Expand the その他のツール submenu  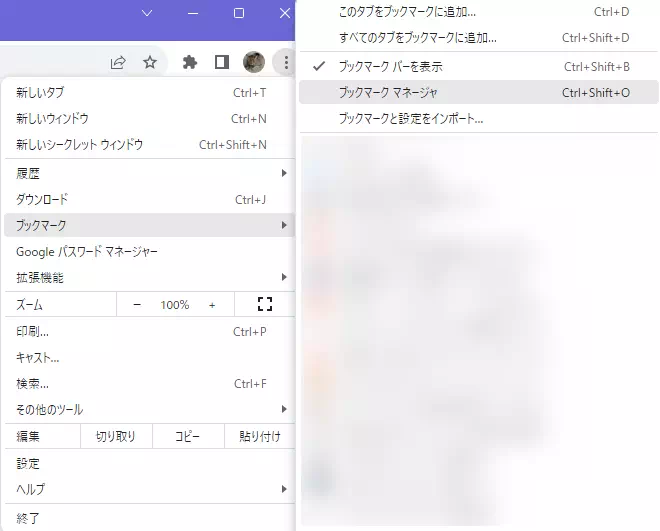coord(148,409)
